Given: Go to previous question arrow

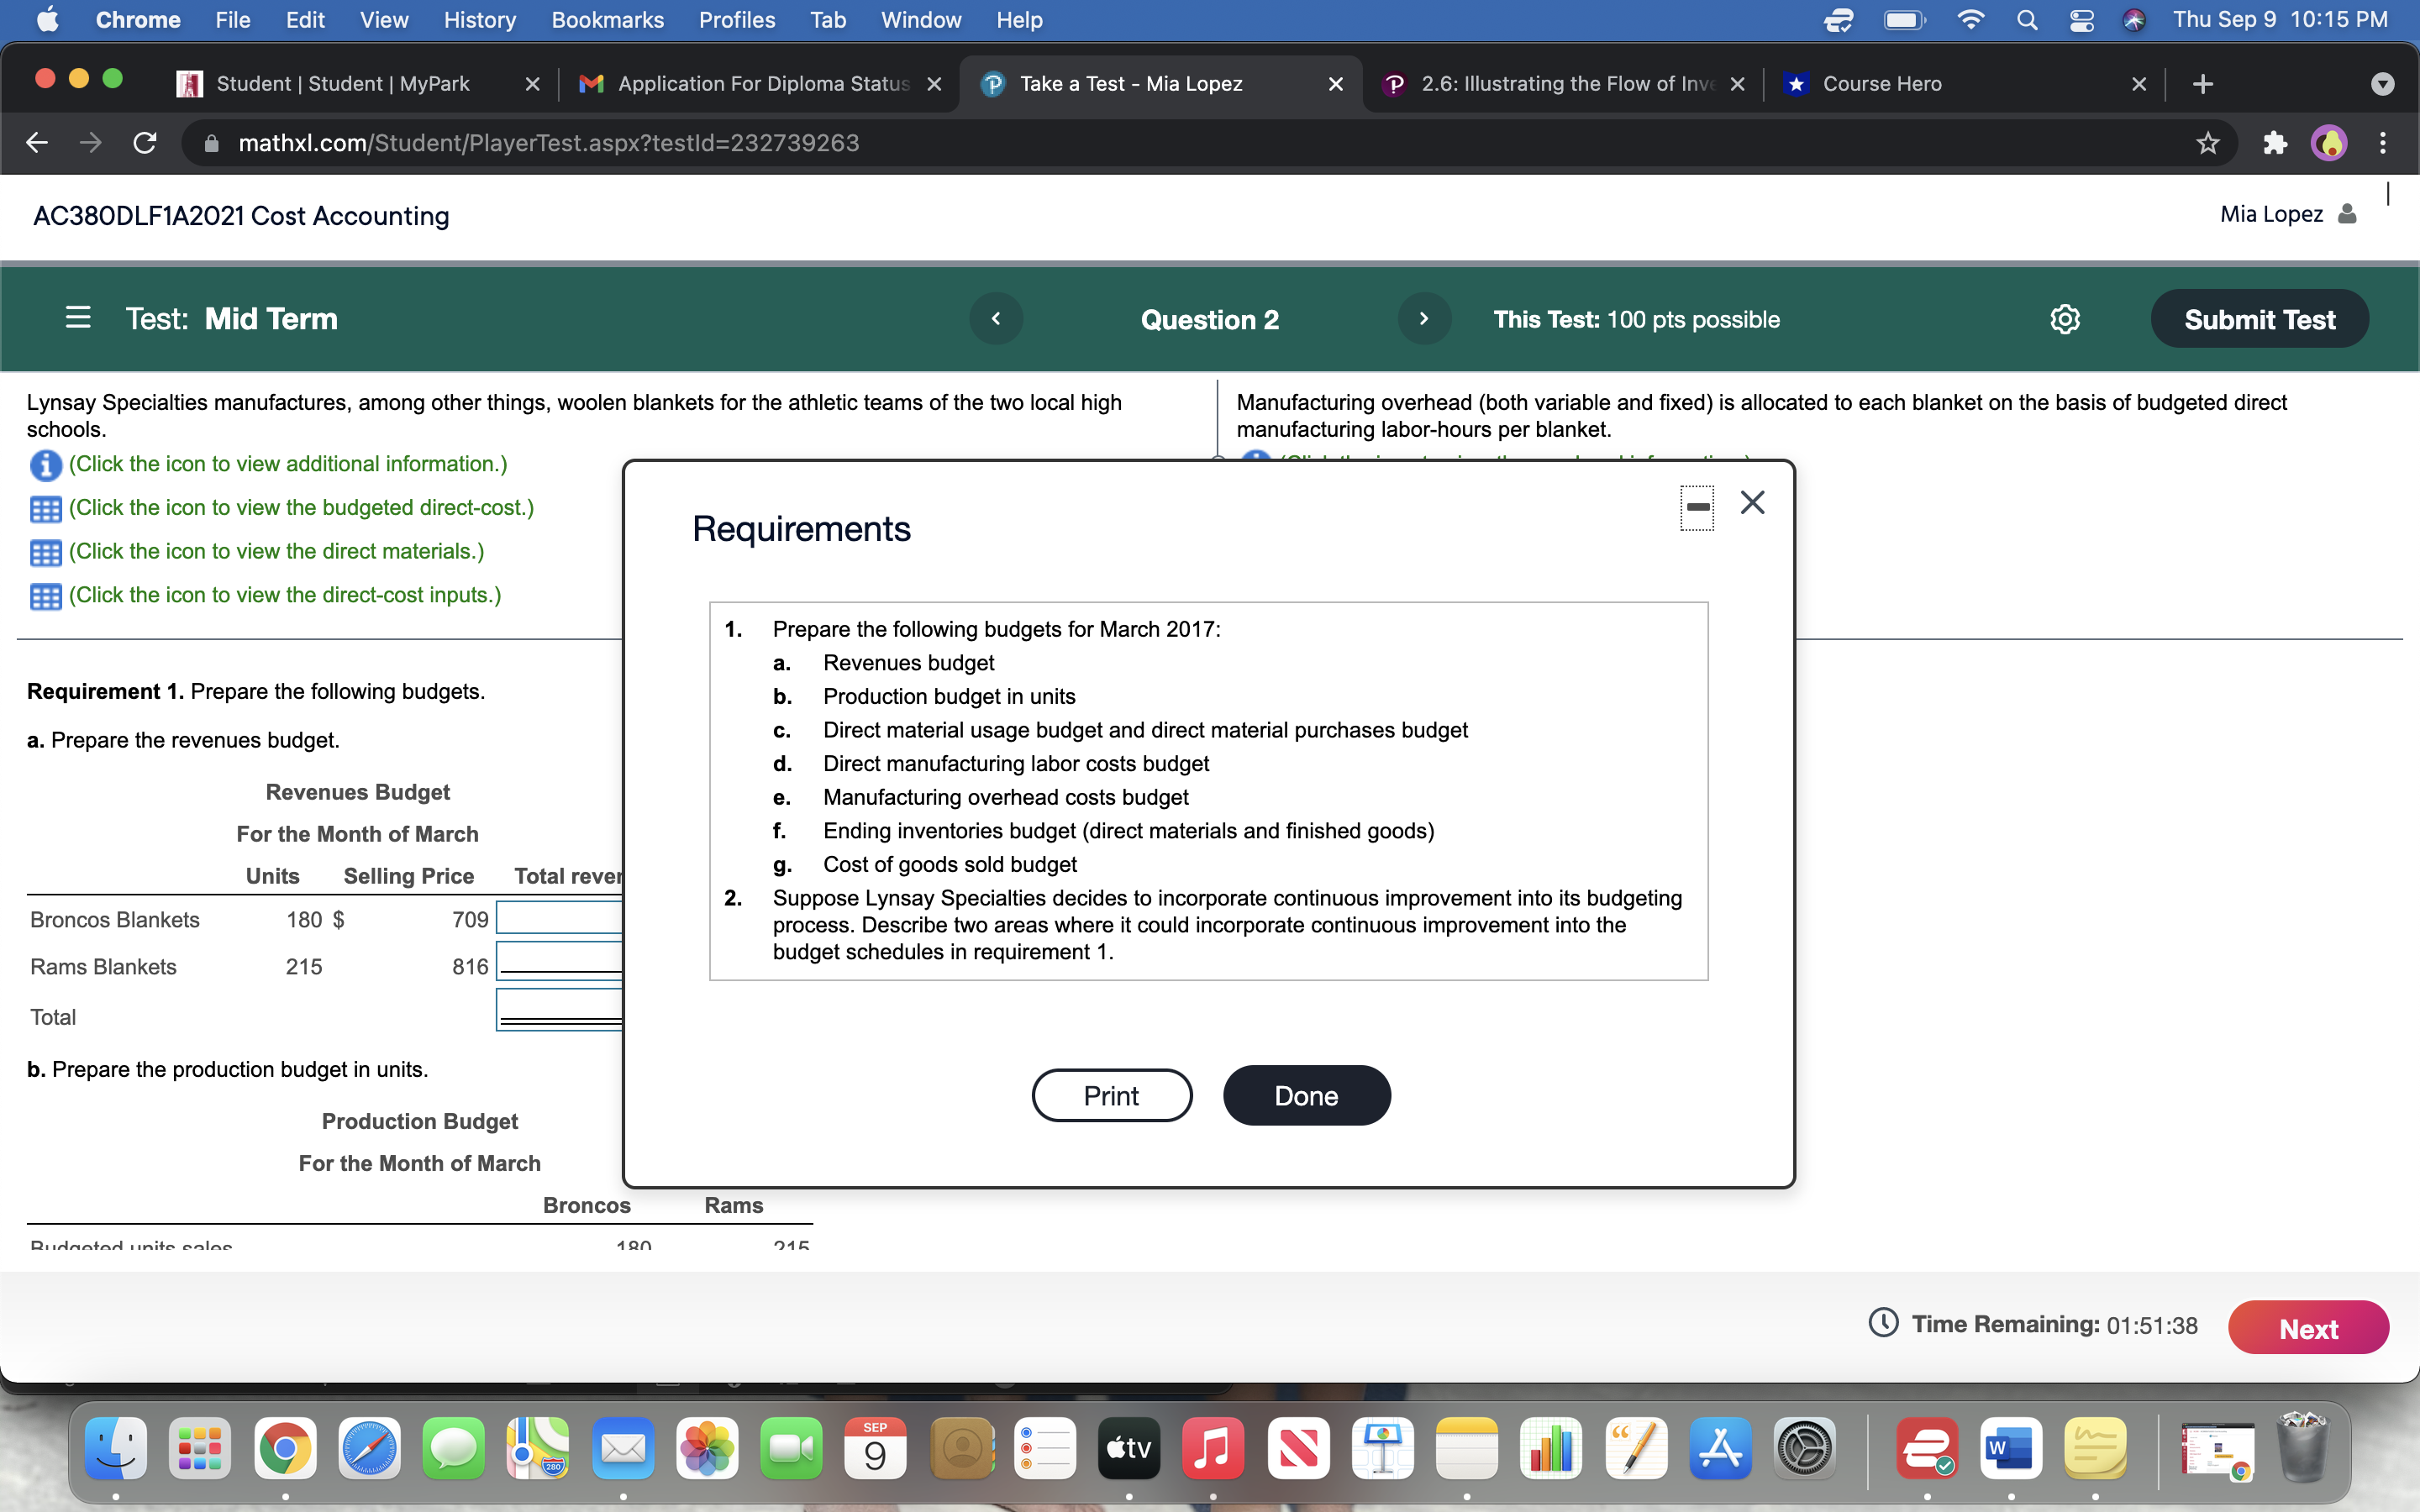Looking at the screenshot, I should click(x=996, y=319).
